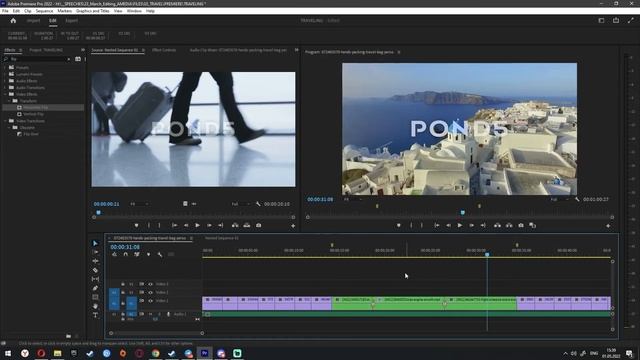Click Lift button in Program monitor
This screenshot has height=360, width=640.
(x=497, y=225)
